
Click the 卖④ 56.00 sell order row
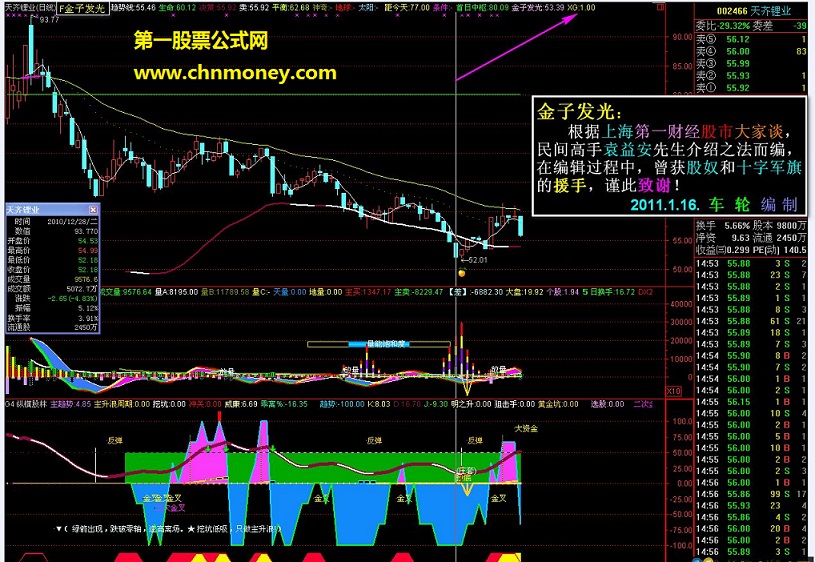[x=752, y=51]
